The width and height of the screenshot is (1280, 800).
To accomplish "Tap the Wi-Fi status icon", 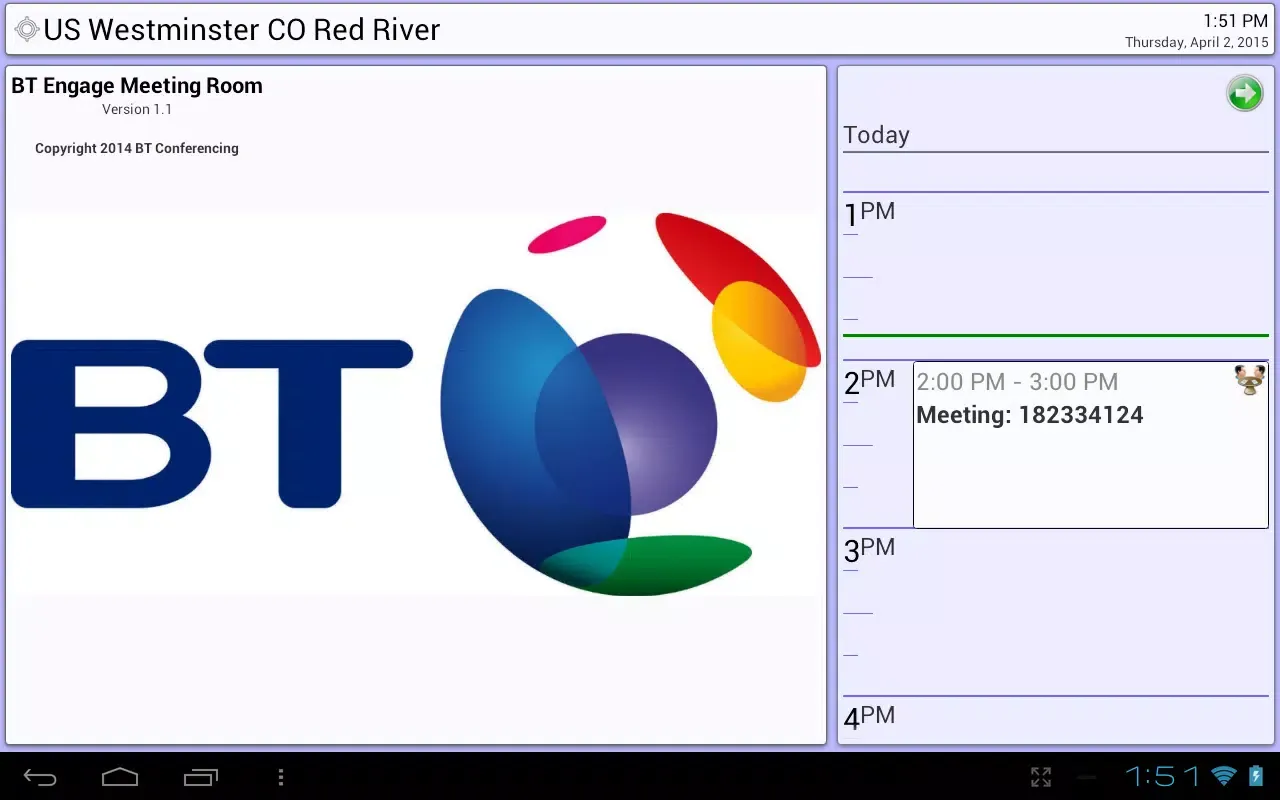I will 1224,776.
